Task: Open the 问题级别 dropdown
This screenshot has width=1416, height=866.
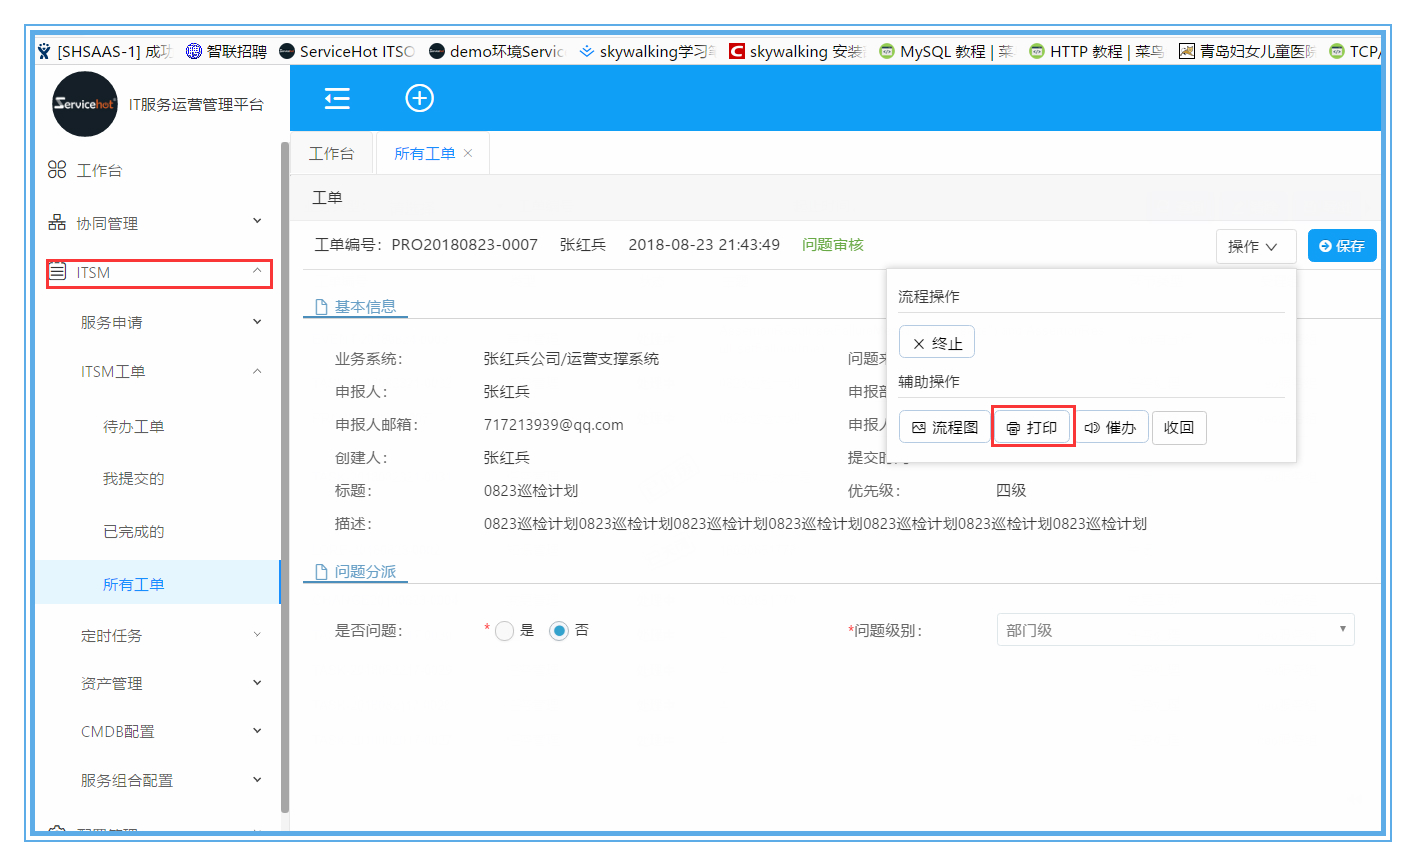Action: coord(1174,630)
